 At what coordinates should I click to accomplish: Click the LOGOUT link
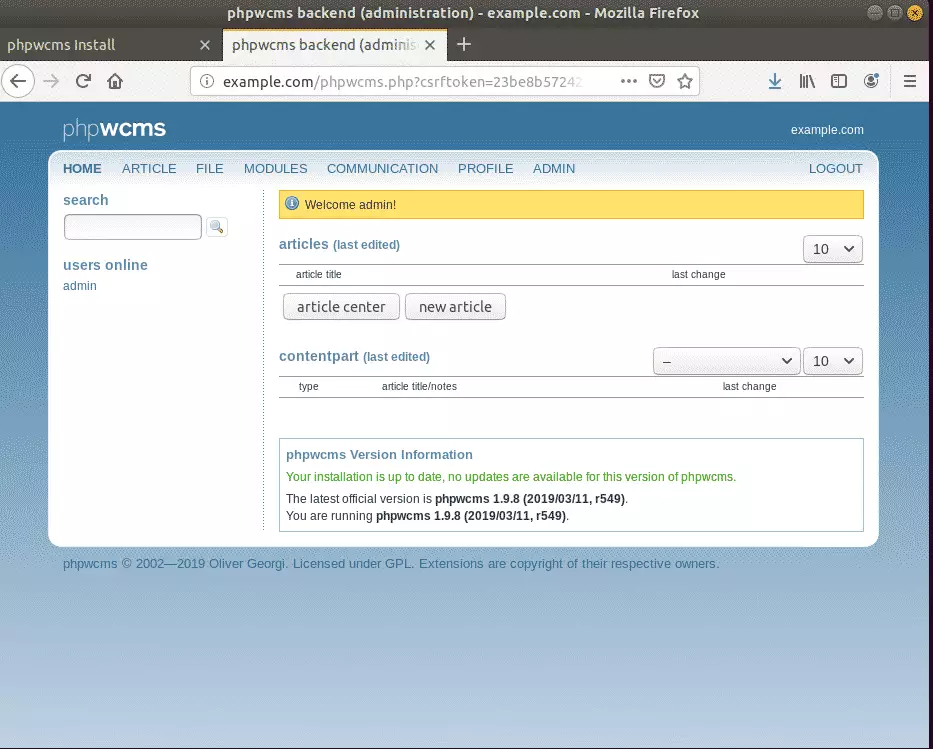pos(835,168)
